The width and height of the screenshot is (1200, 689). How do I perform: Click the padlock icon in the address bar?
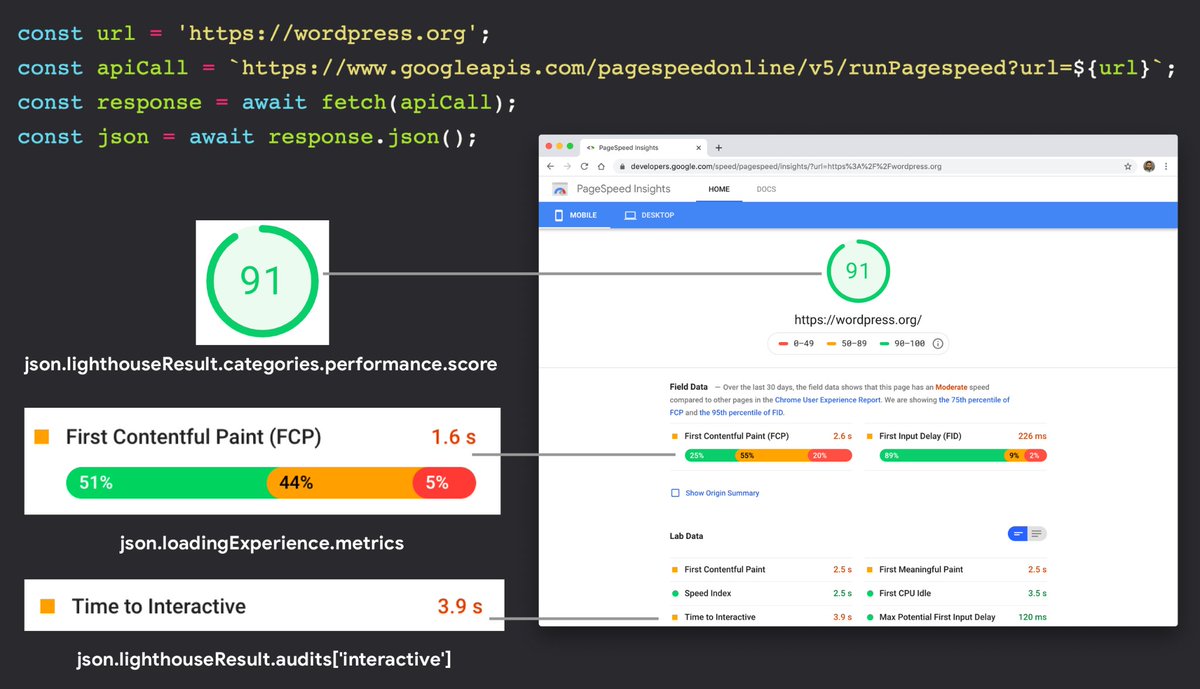click(621, 167)
